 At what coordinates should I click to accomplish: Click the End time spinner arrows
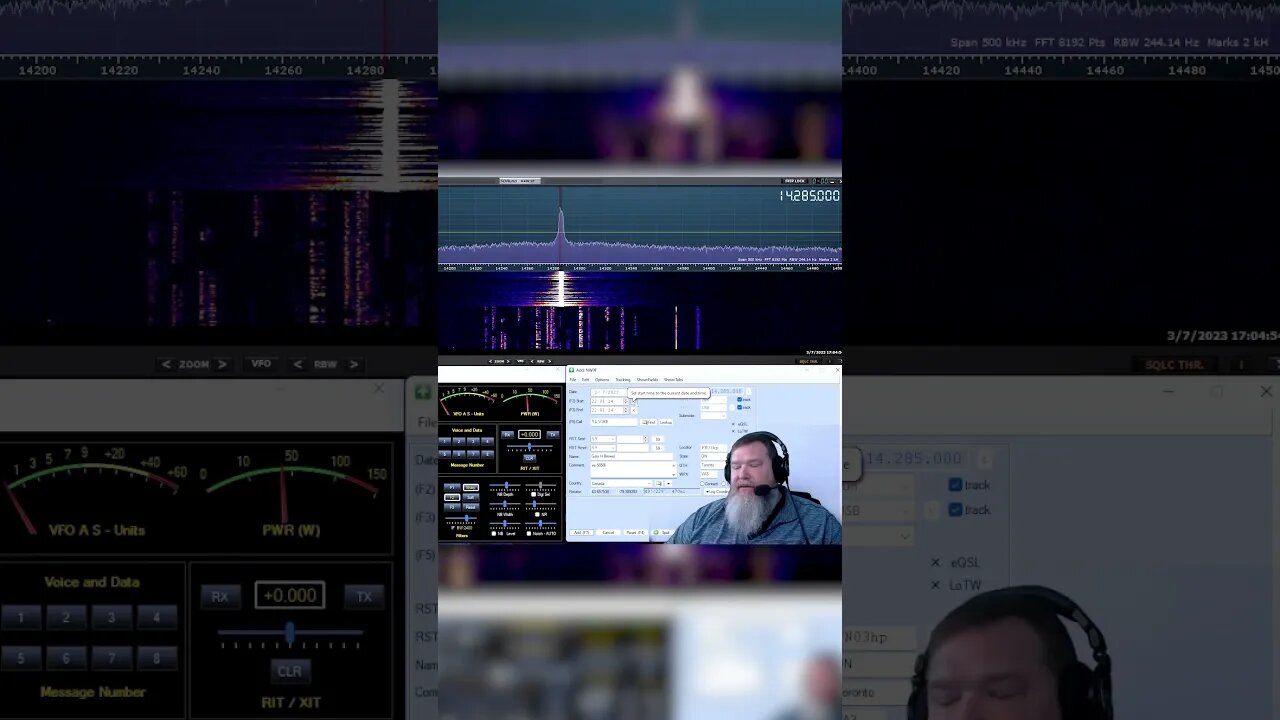coord(625,410)
